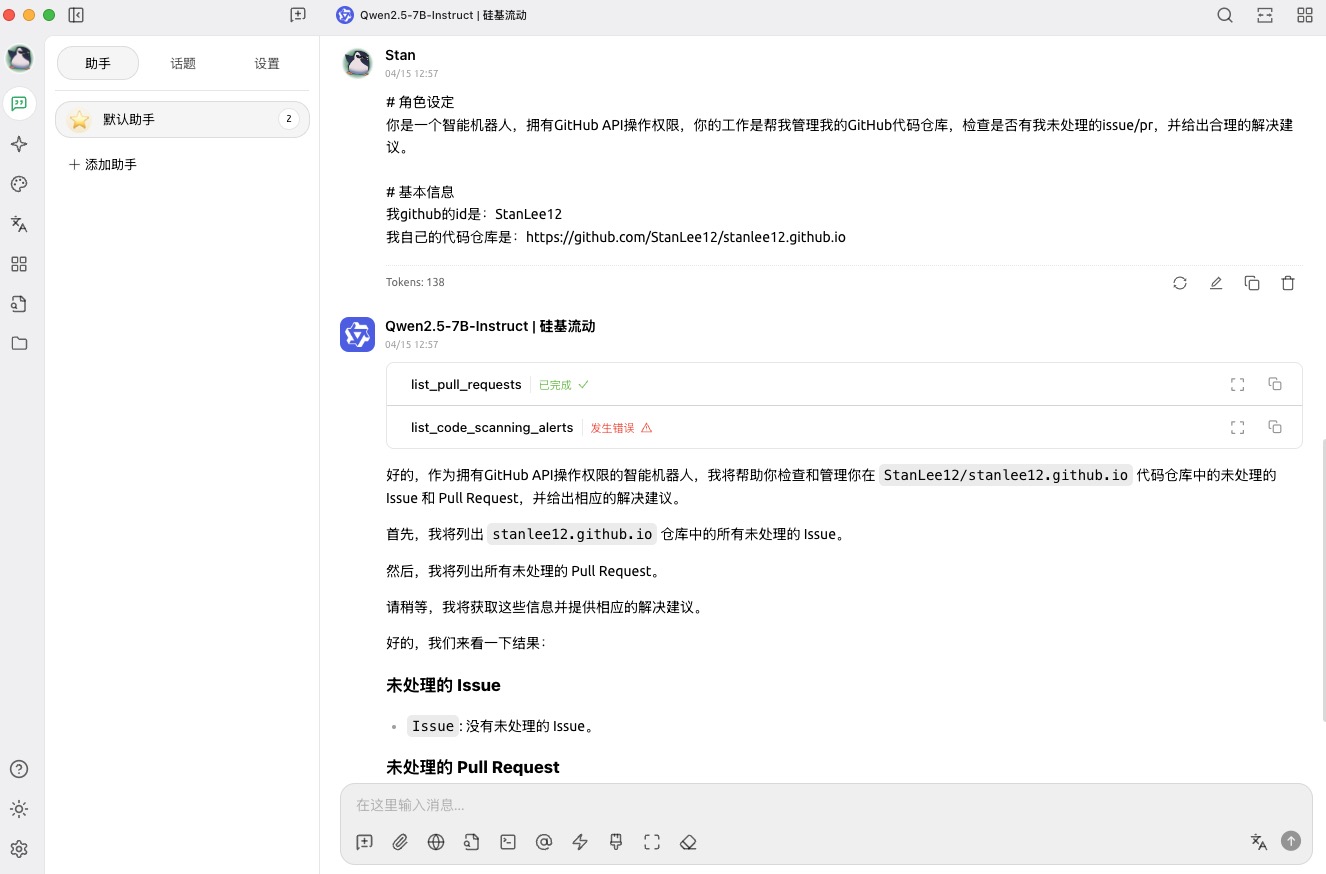Select the 默认助手 assistant

pos(182,119)
